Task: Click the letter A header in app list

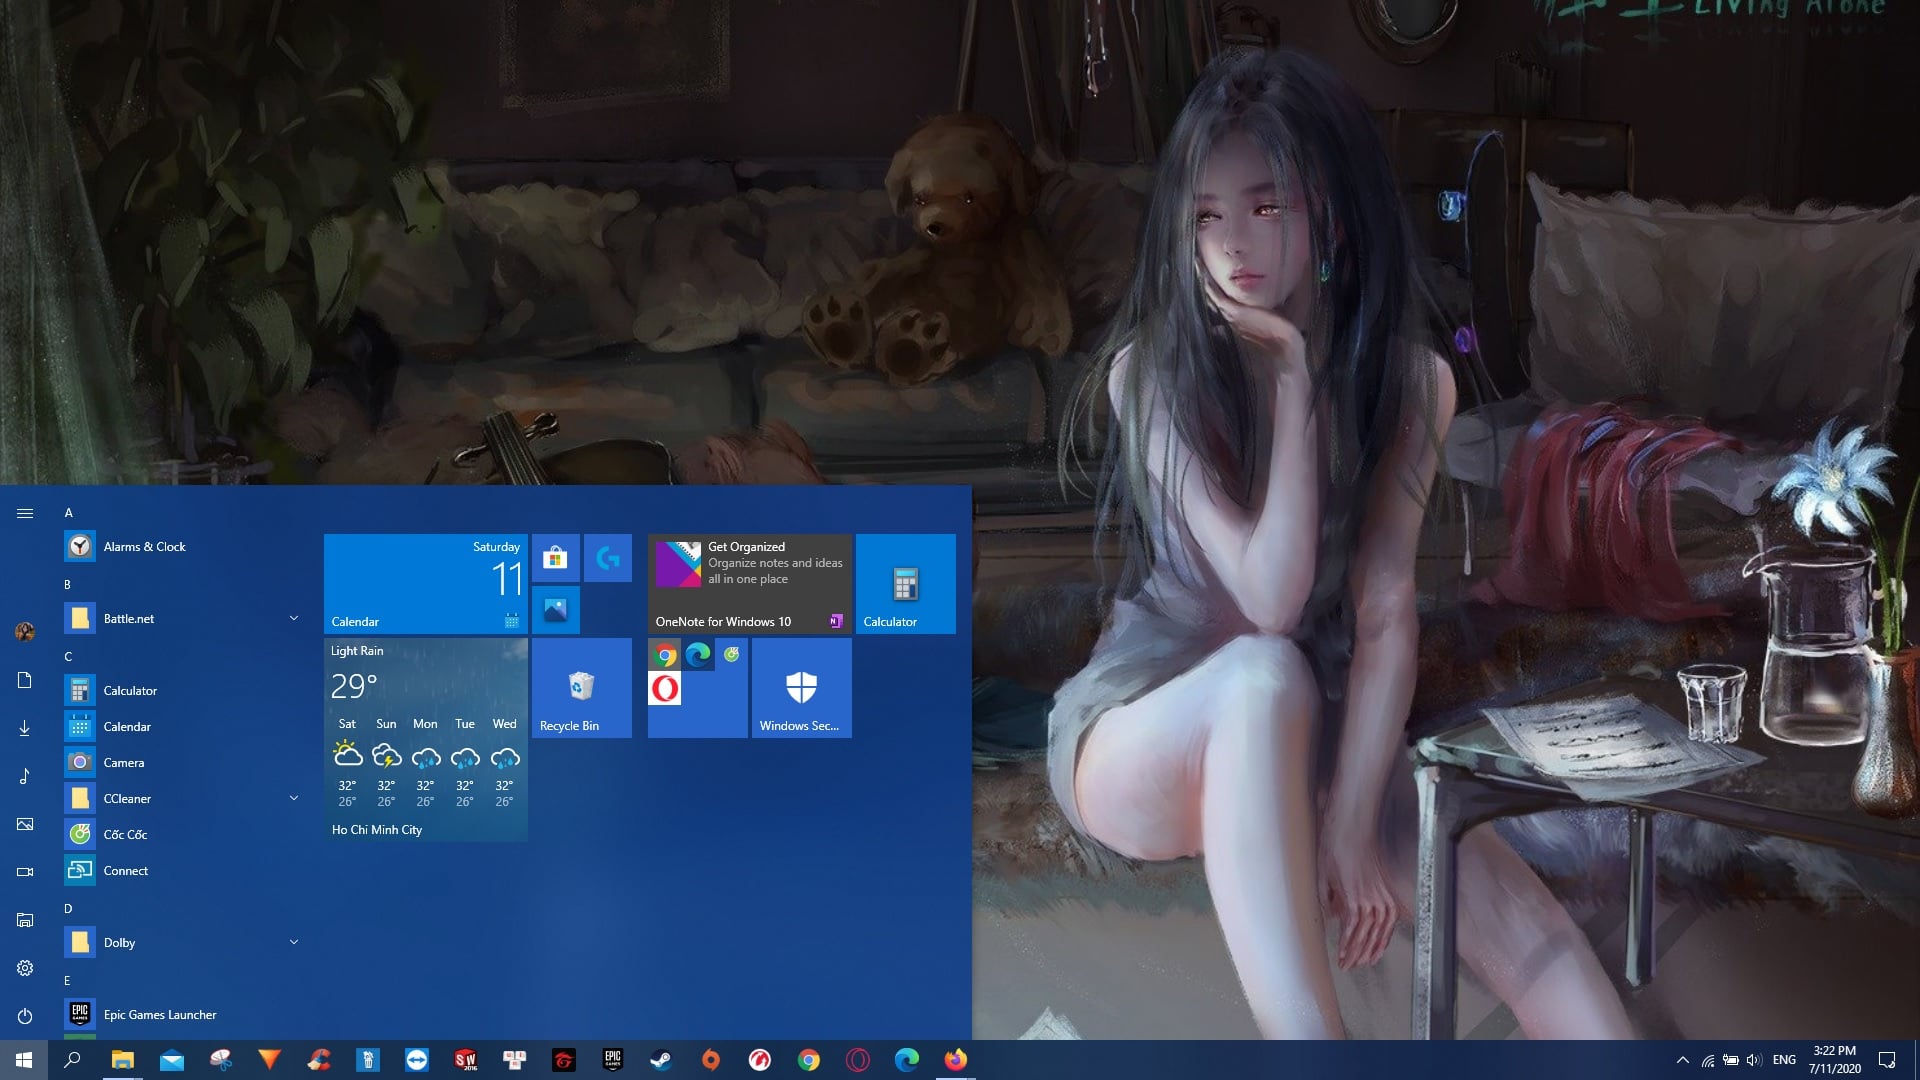Action: coord(69,513)
